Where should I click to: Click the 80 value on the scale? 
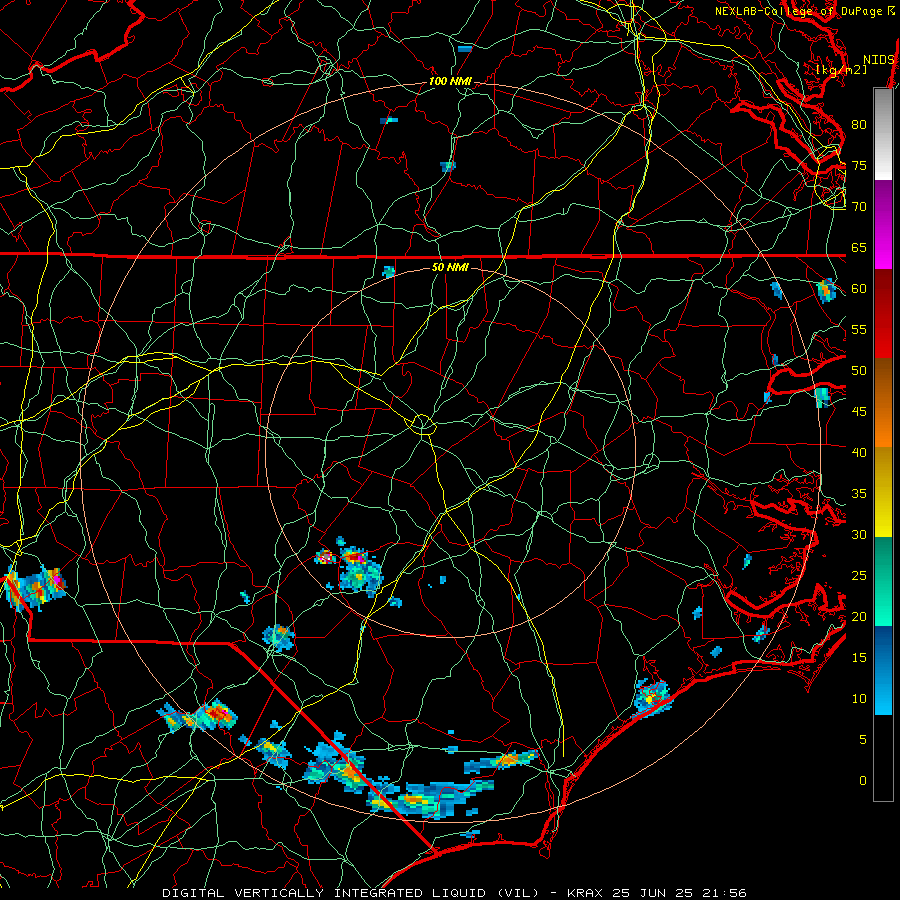859,125
